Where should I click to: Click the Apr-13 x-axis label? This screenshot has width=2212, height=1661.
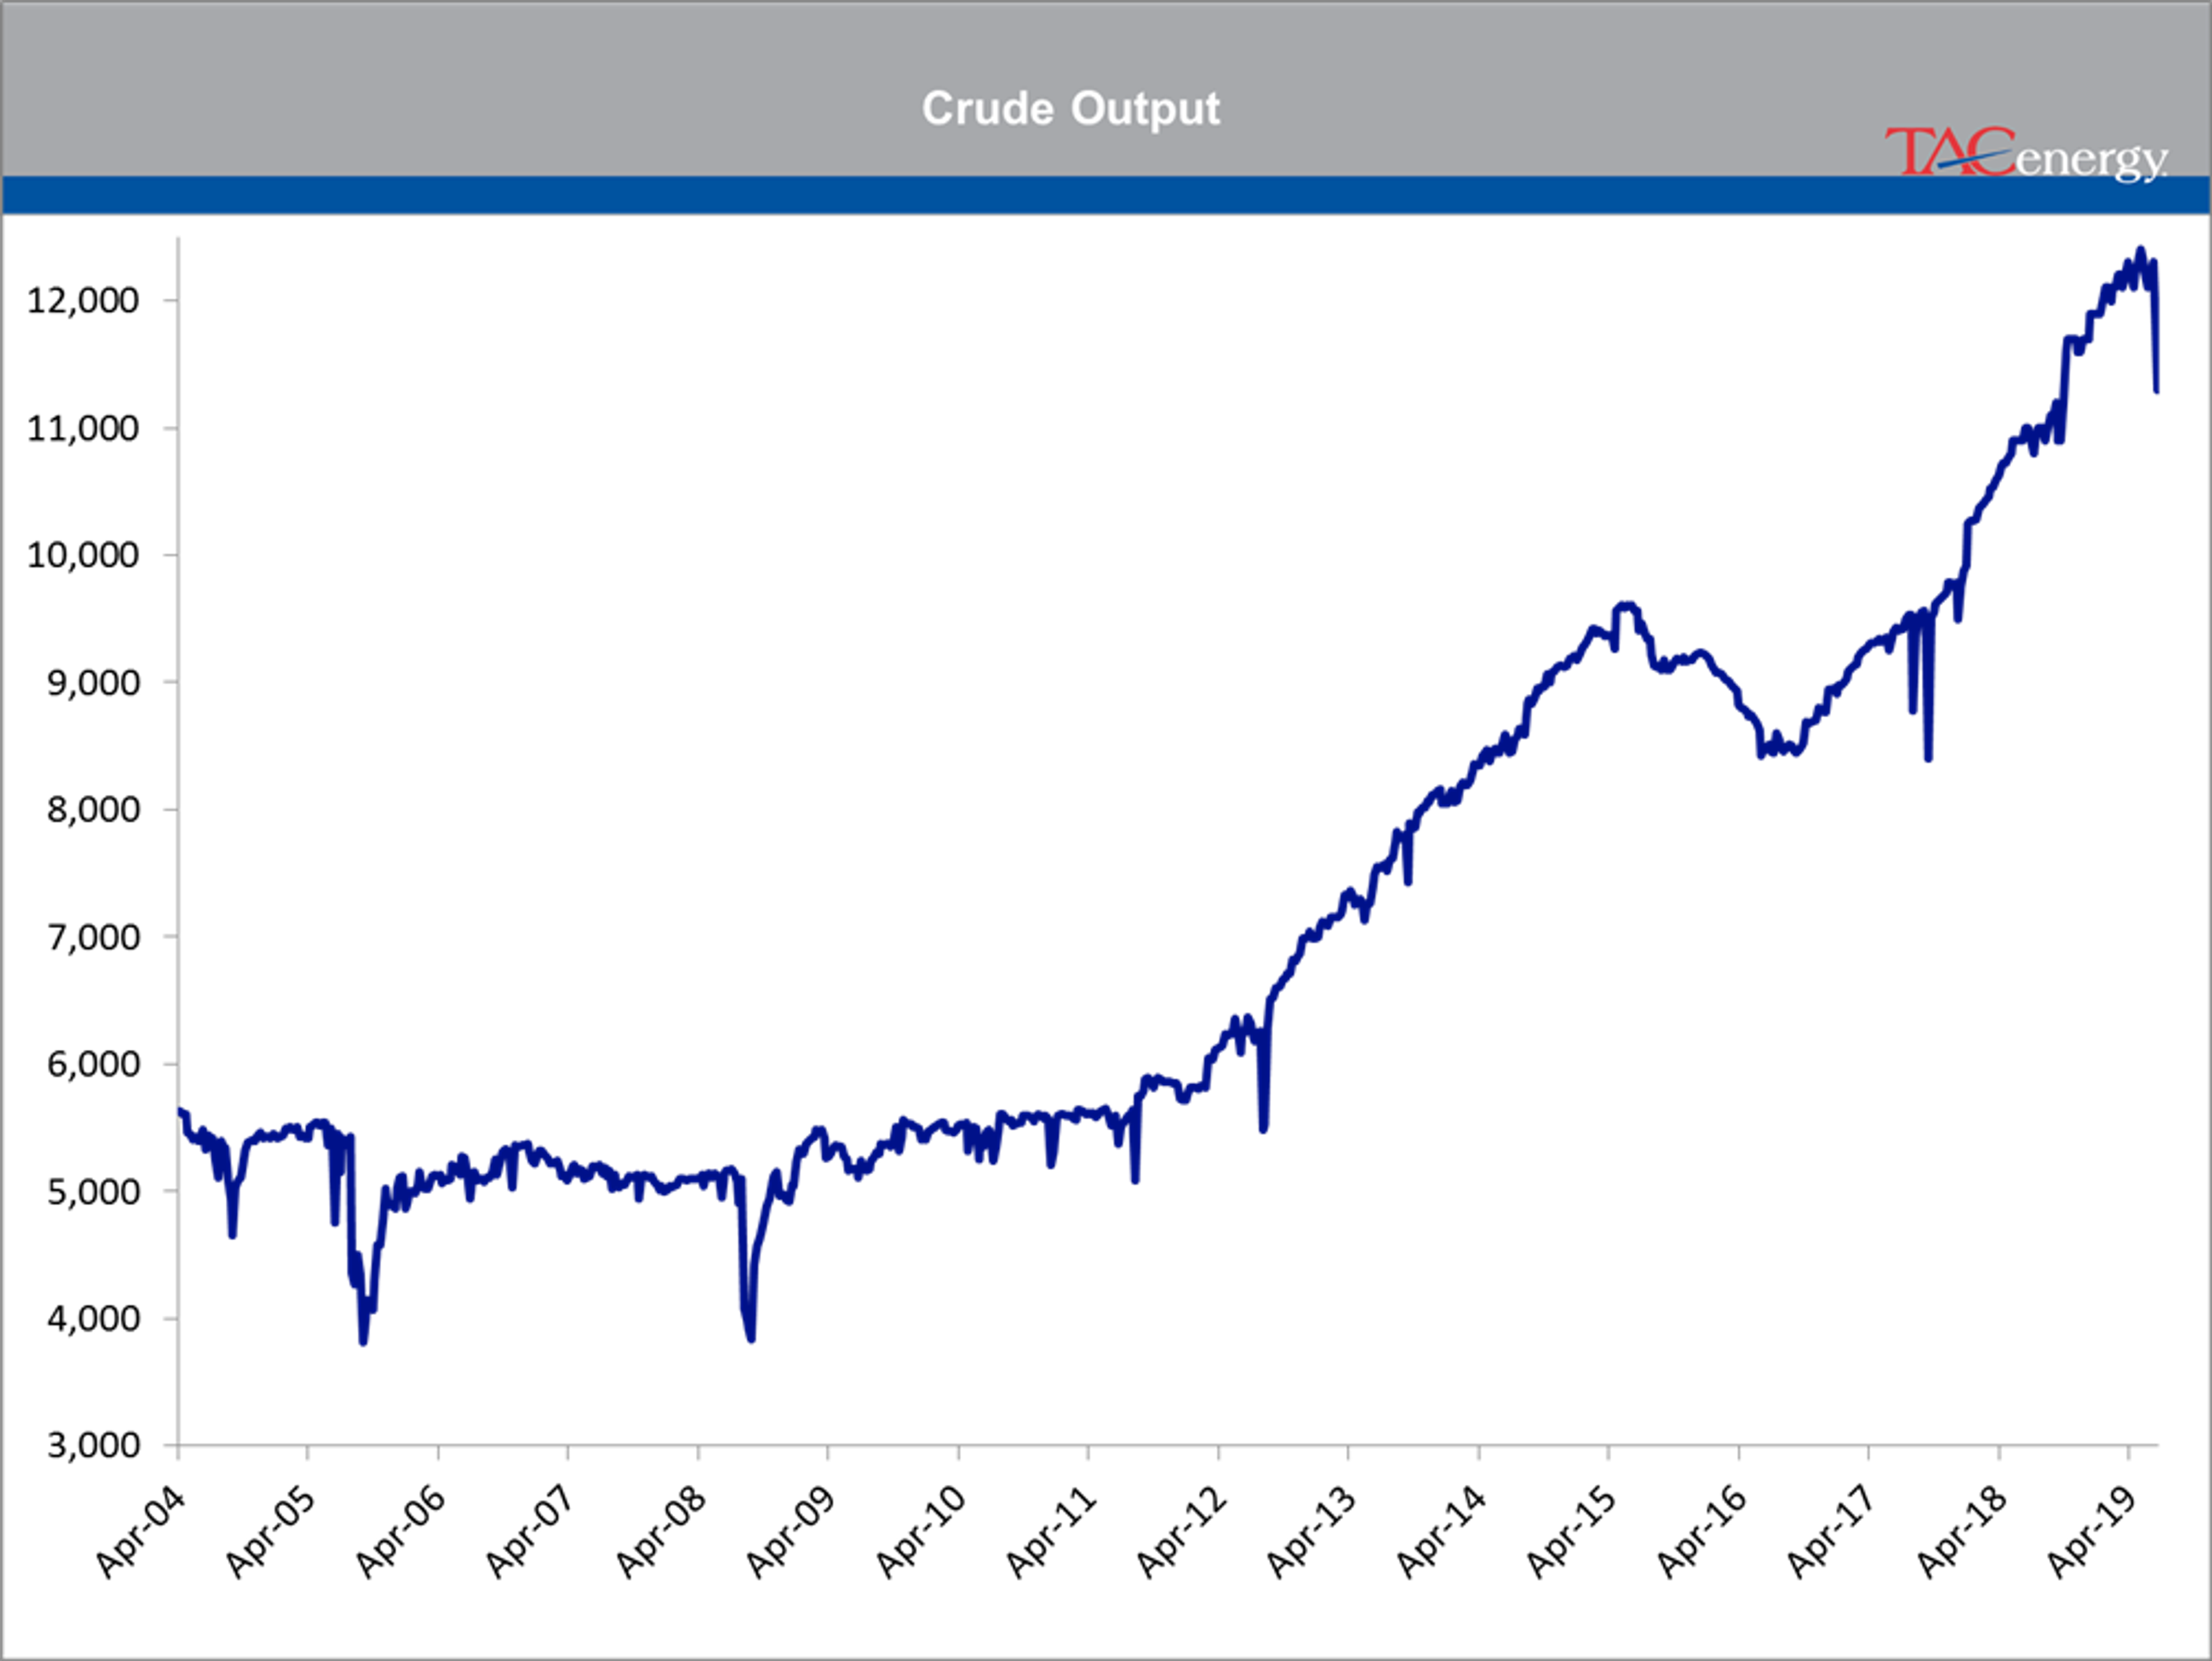coord(1311,1532)
